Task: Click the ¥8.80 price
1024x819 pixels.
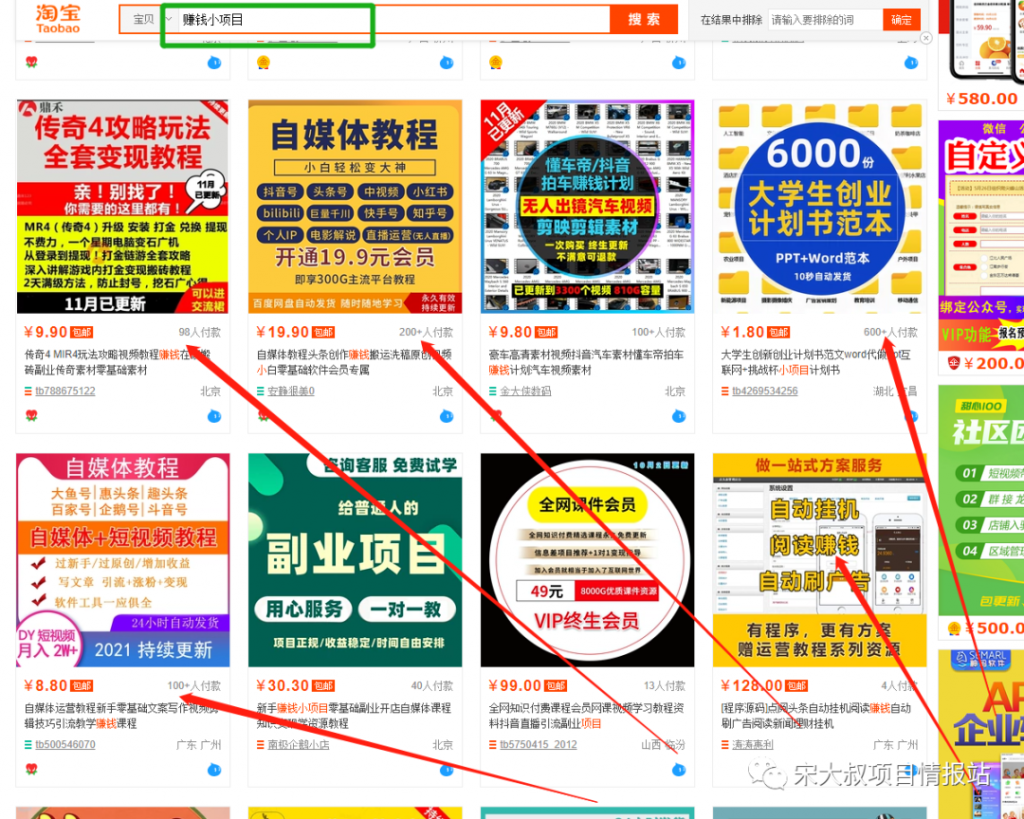Action: [x=46, y=686]
